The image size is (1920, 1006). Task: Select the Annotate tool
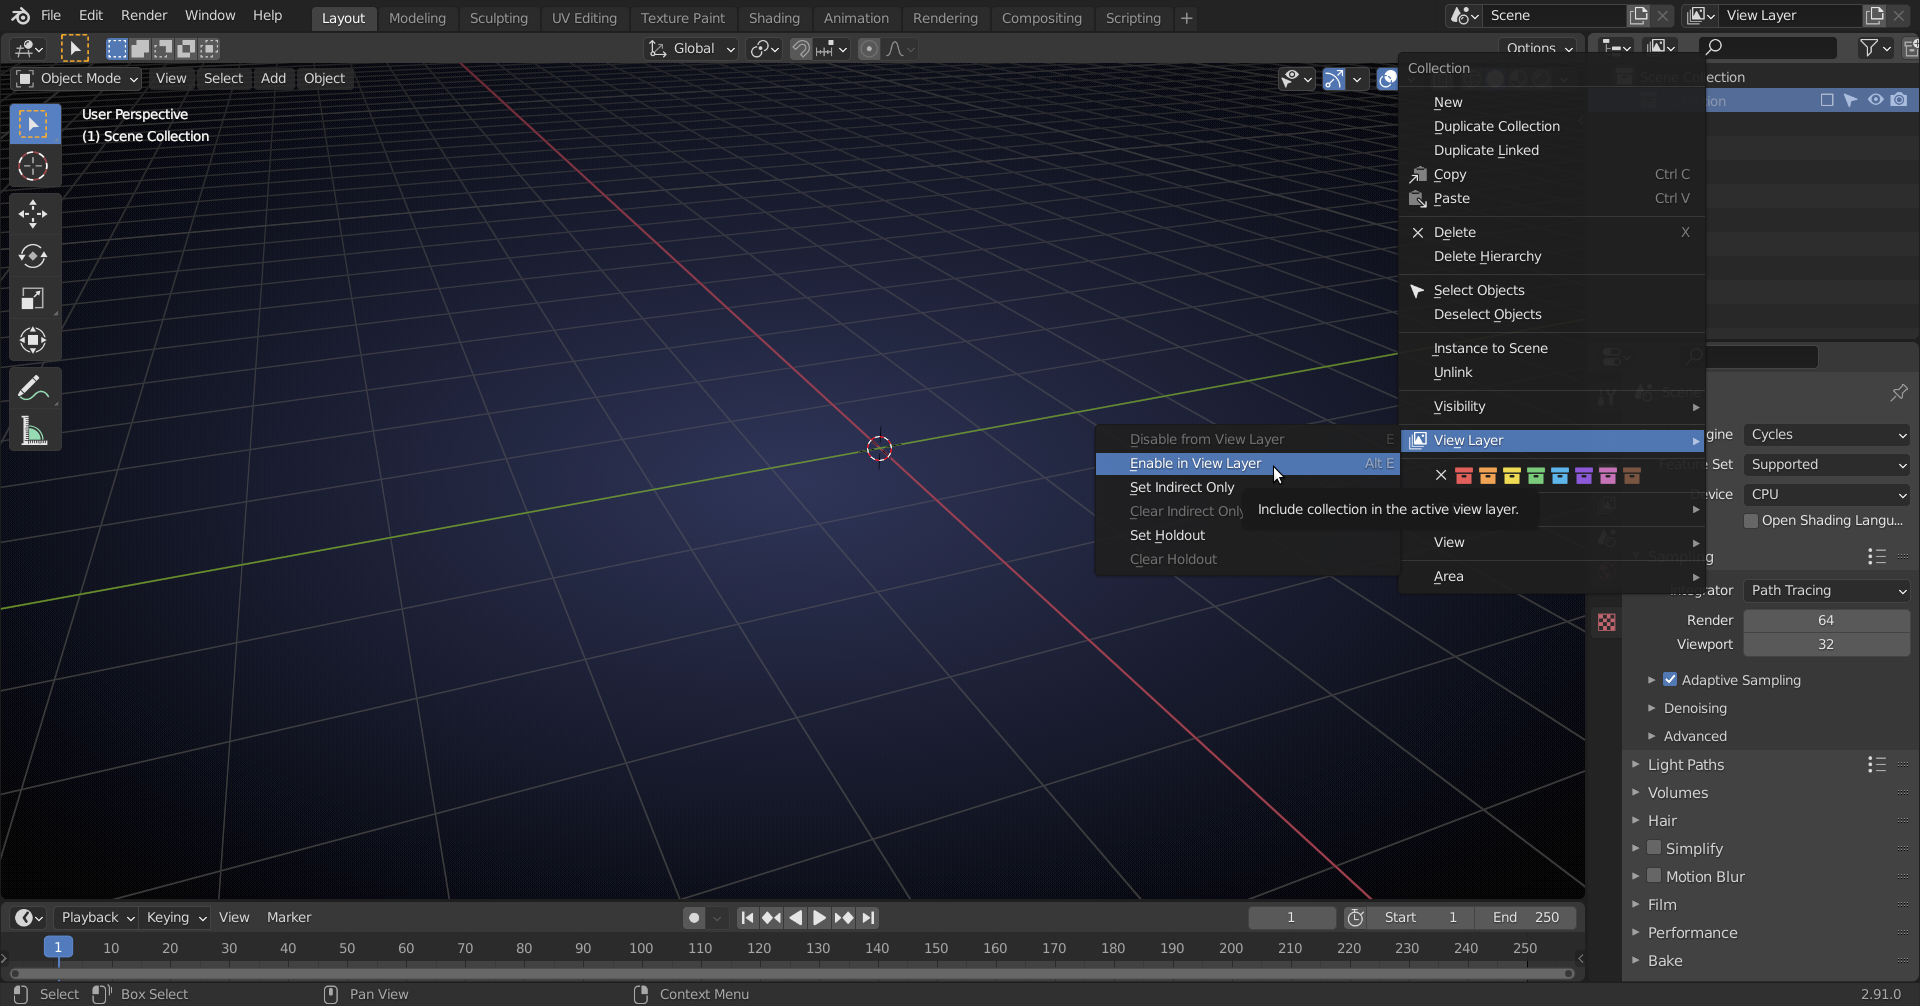(x=34, y=388)
